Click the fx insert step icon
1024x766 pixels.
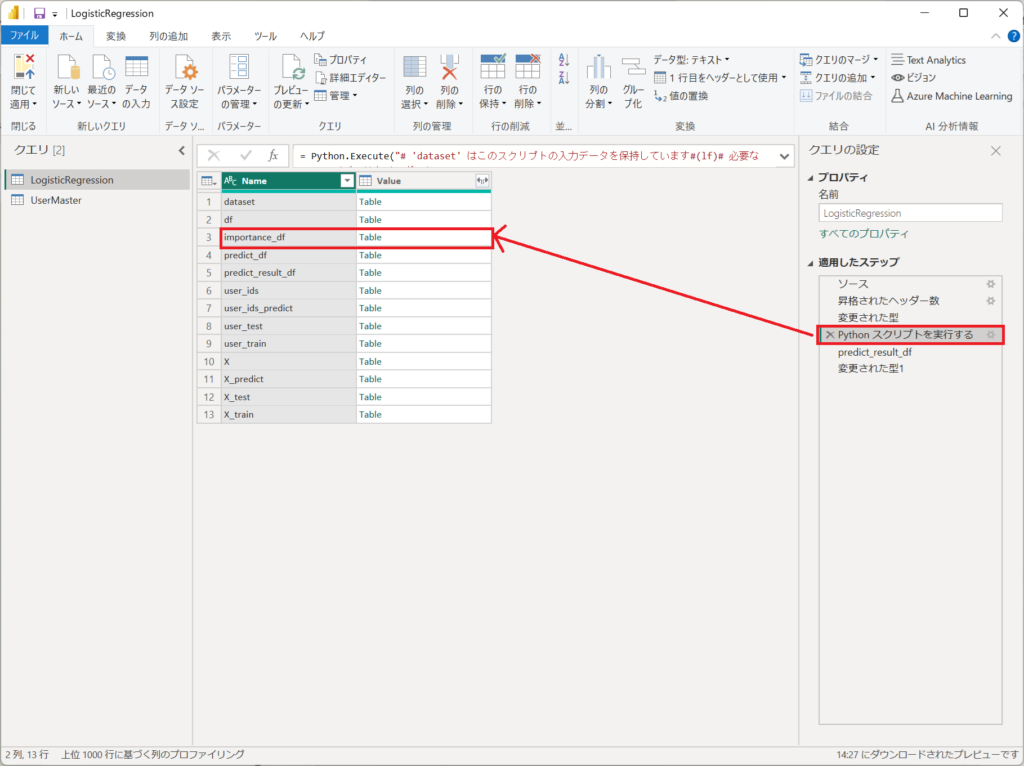click(x=274, y=155)
